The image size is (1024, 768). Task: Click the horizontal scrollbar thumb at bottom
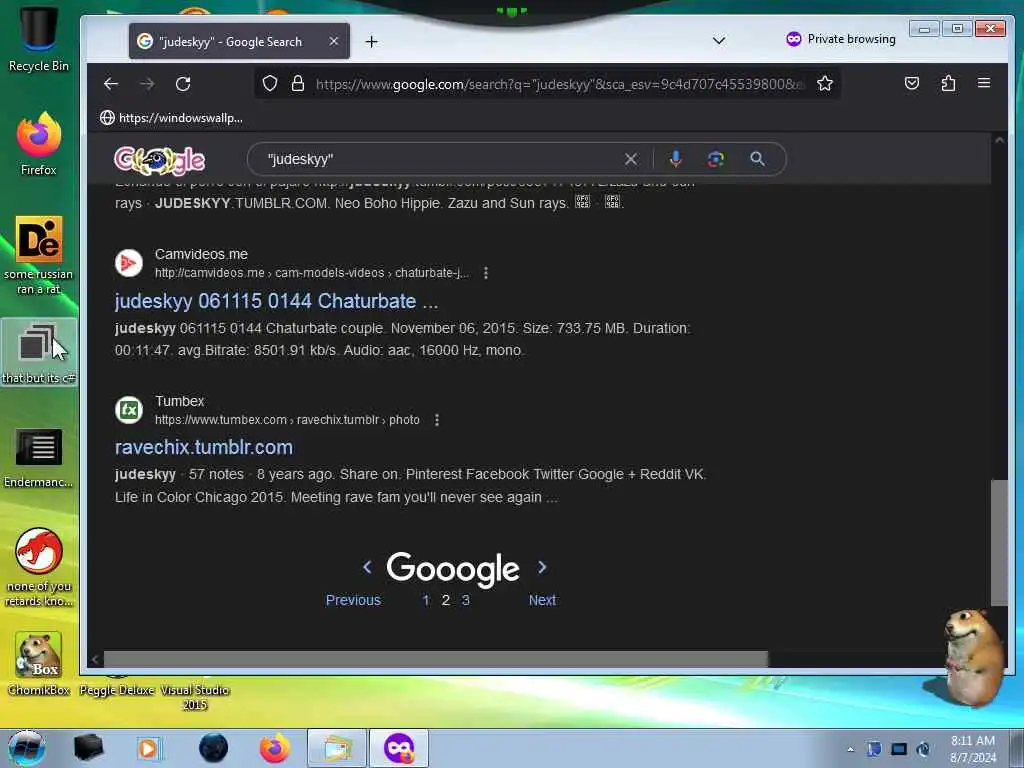pos(436,659)
